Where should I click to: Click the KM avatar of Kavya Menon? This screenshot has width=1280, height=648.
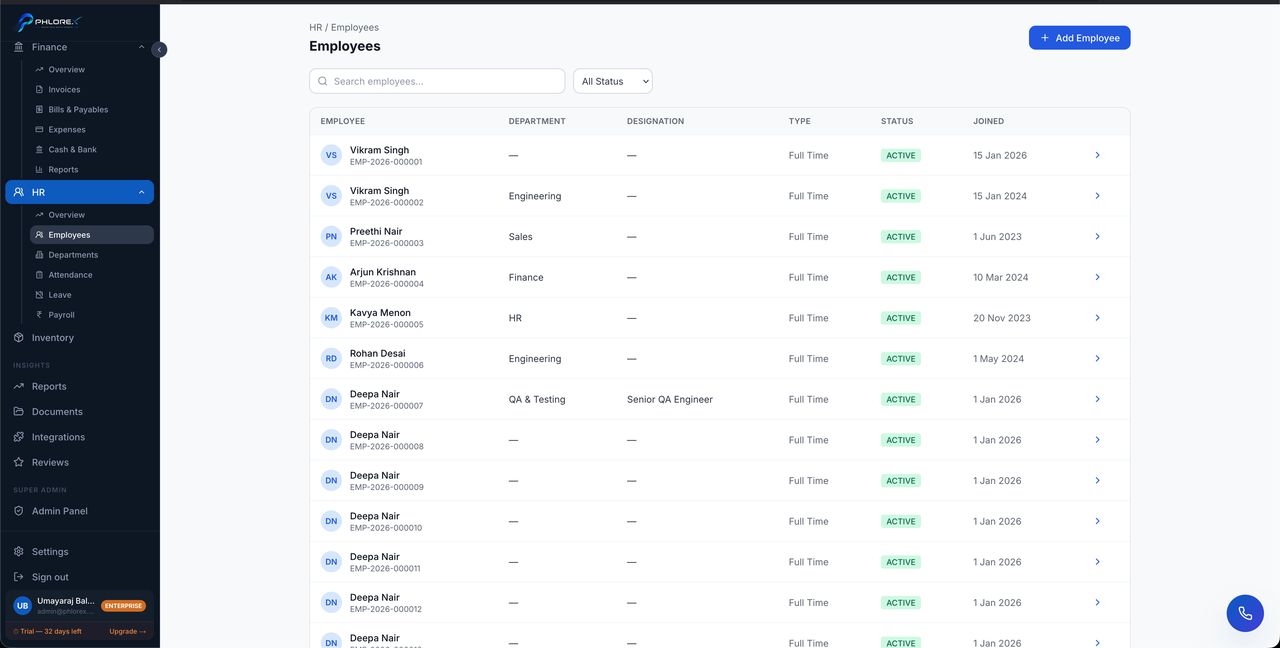[x=331, y=318]
